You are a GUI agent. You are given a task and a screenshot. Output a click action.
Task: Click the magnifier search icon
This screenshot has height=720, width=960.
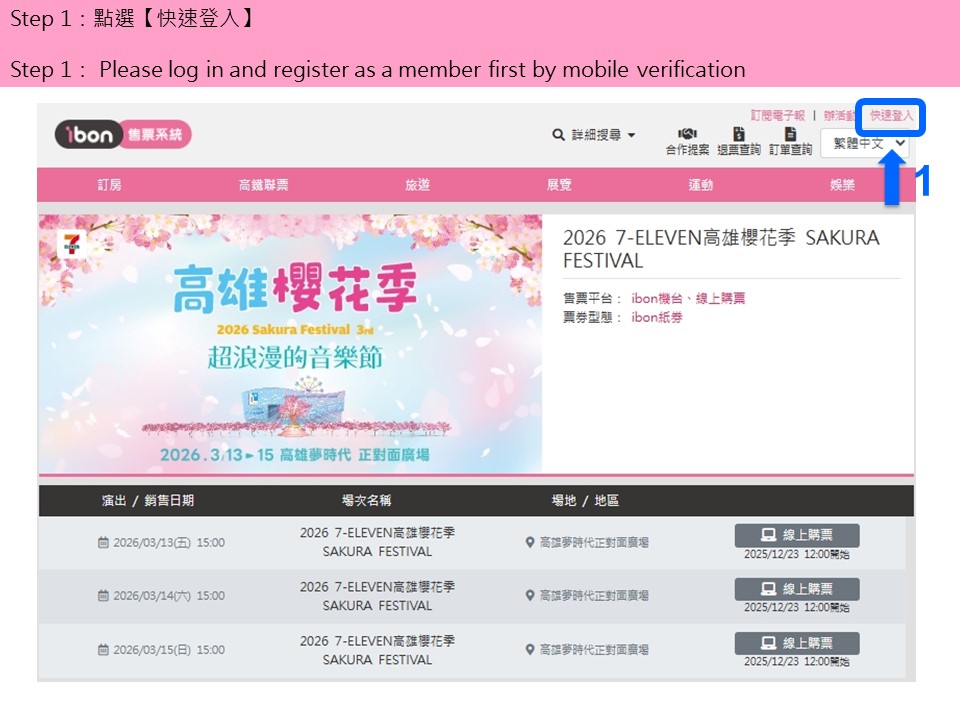559,135
